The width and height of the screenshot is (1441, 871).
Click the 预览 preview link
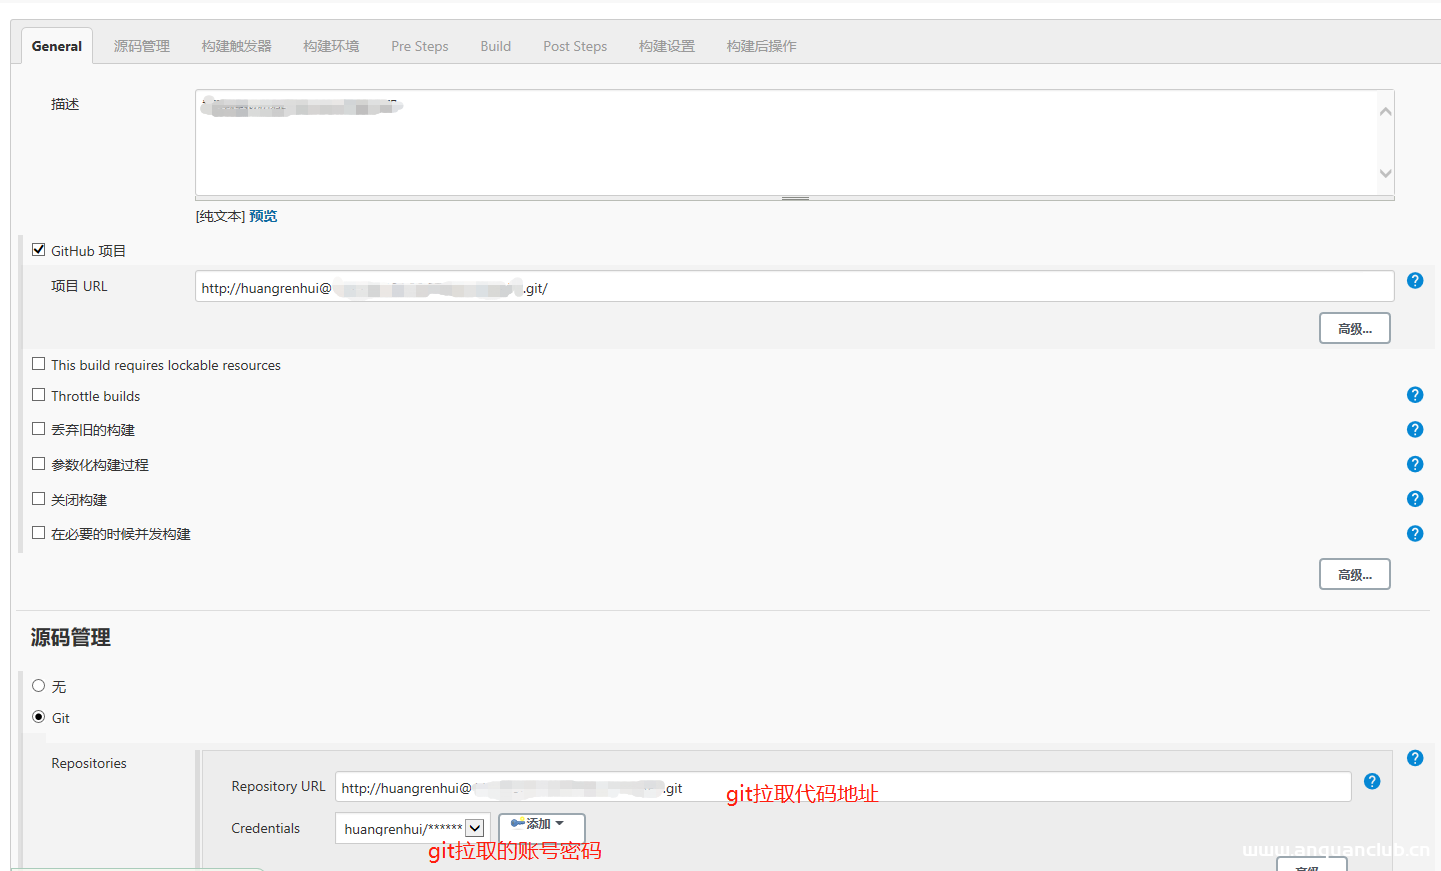(x=263, y=216)
